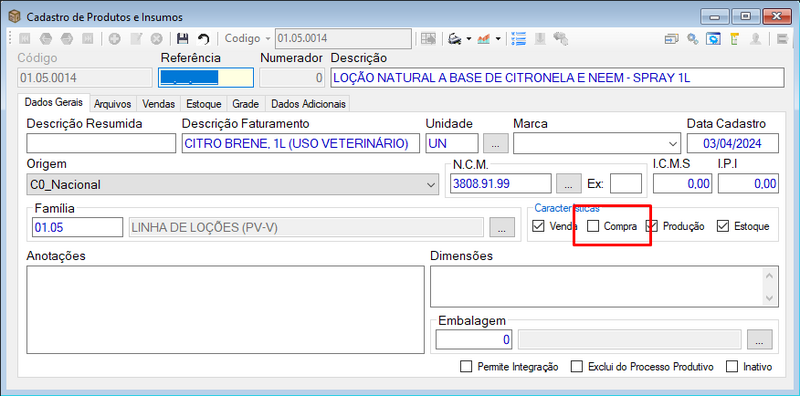Switch to the Dados Gerais tab

tap(54, 103)
